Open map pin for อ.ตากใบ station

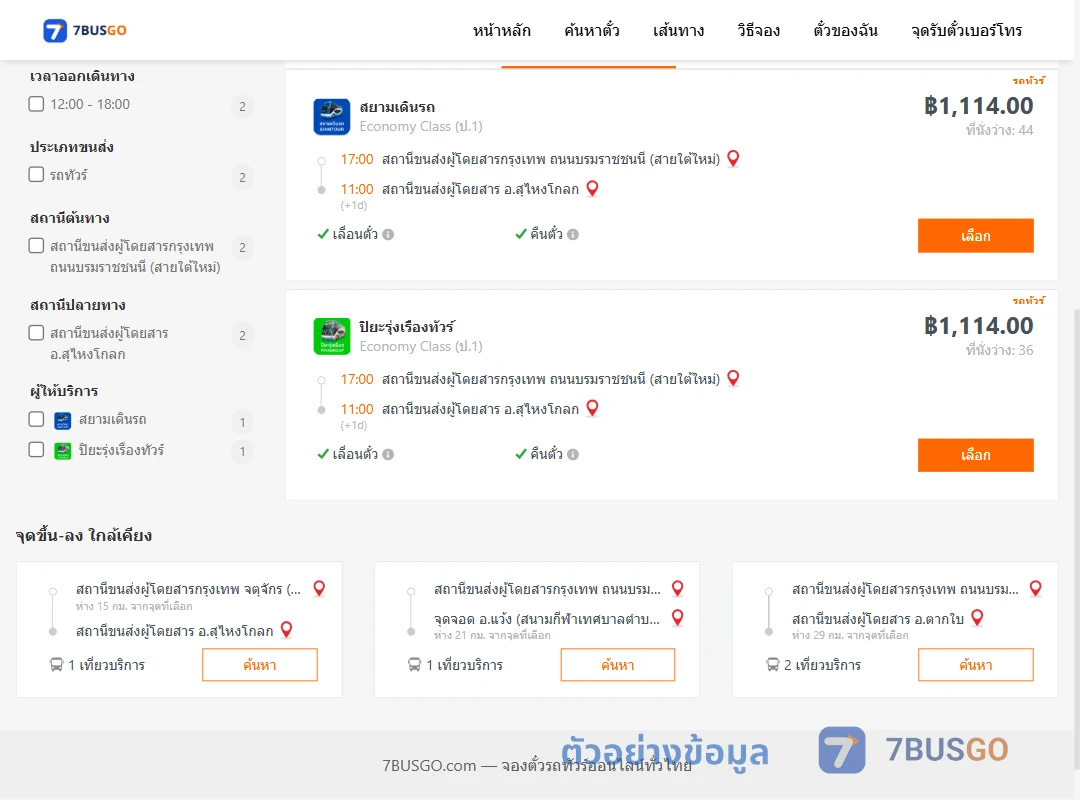tap(977, 618)
